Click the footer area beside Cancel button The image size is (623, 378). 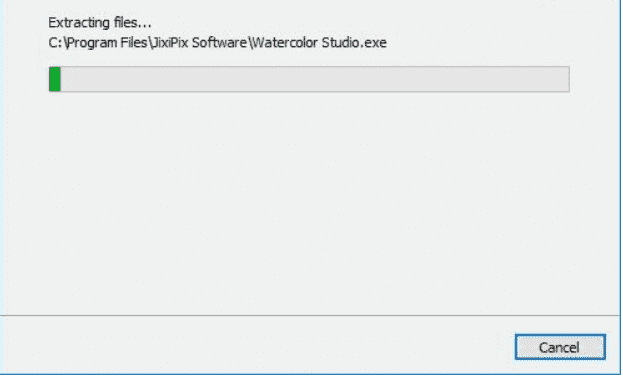pyautogui.click(x=254, y=346)
